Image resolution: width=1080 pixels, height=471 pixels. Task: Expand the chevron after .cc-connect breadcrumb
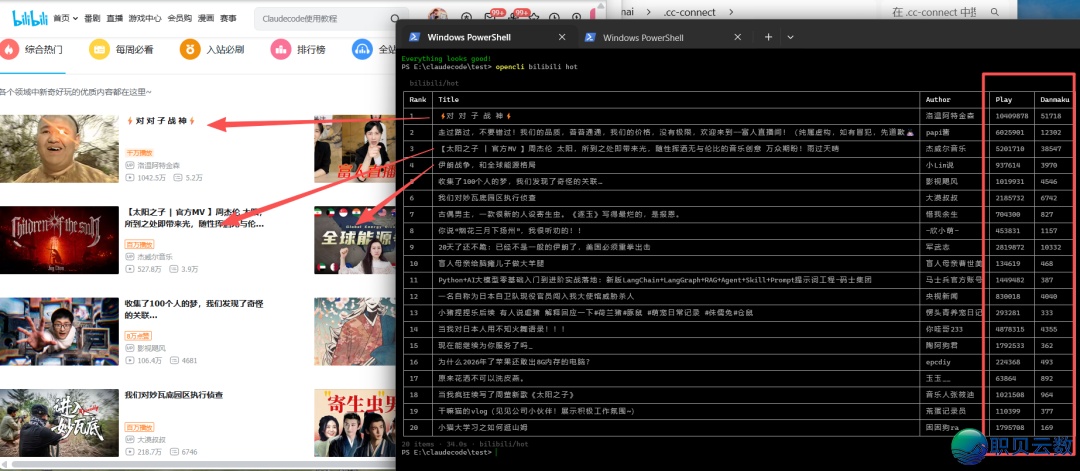731,12
